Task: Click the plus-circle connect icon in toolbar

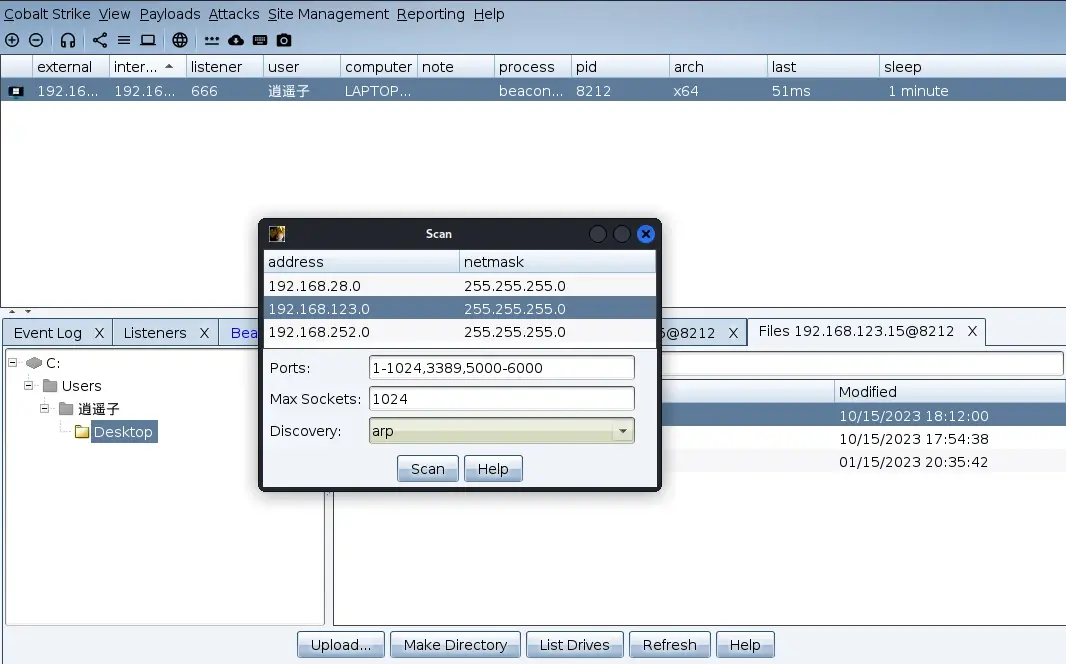Action: [12, 40]
